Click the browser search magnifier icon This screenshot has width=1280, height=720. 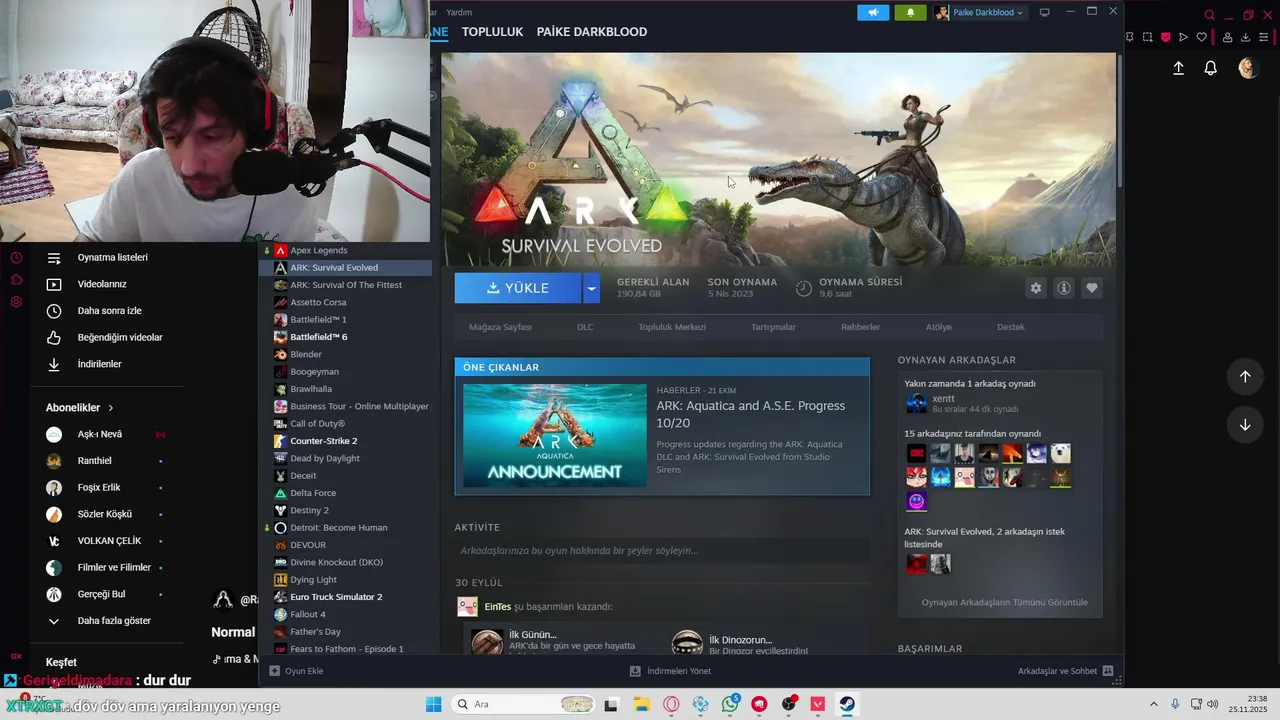[1209, 15]
